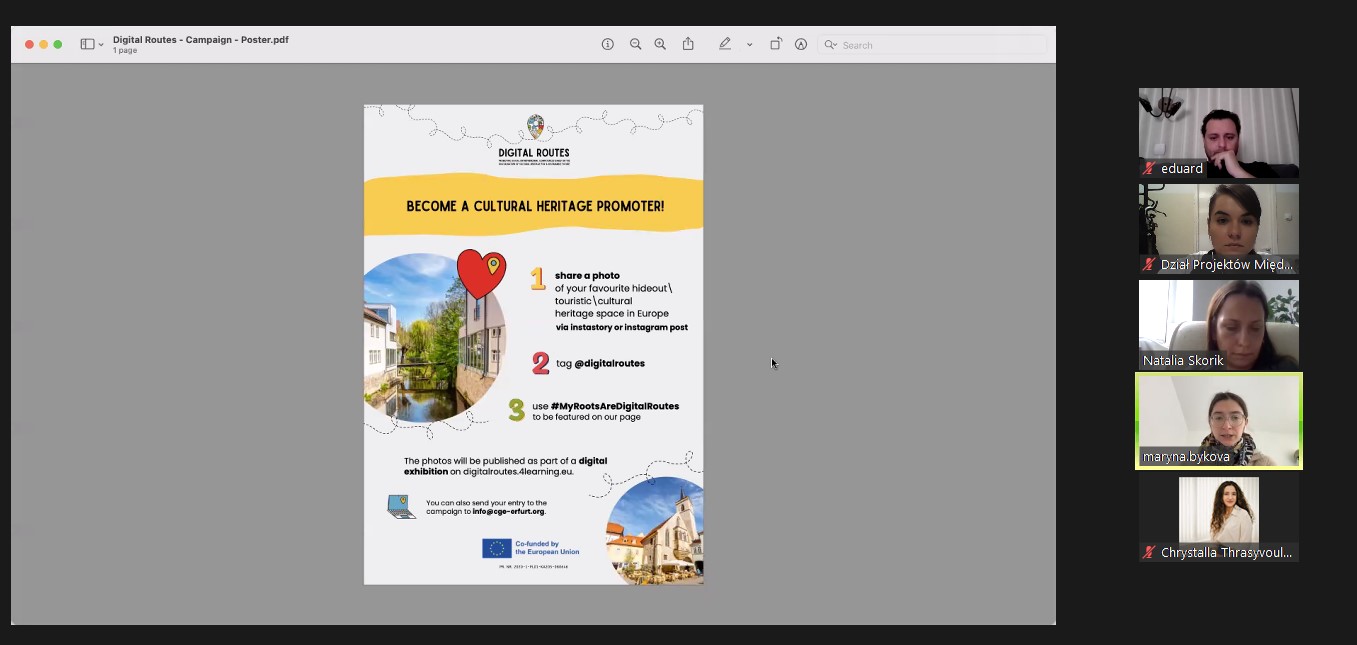Image resolution: width=1357 pixels, height=645 pixels.
Task: Click the yellow number 1 step marker
Action: click(x=538, y=279)
